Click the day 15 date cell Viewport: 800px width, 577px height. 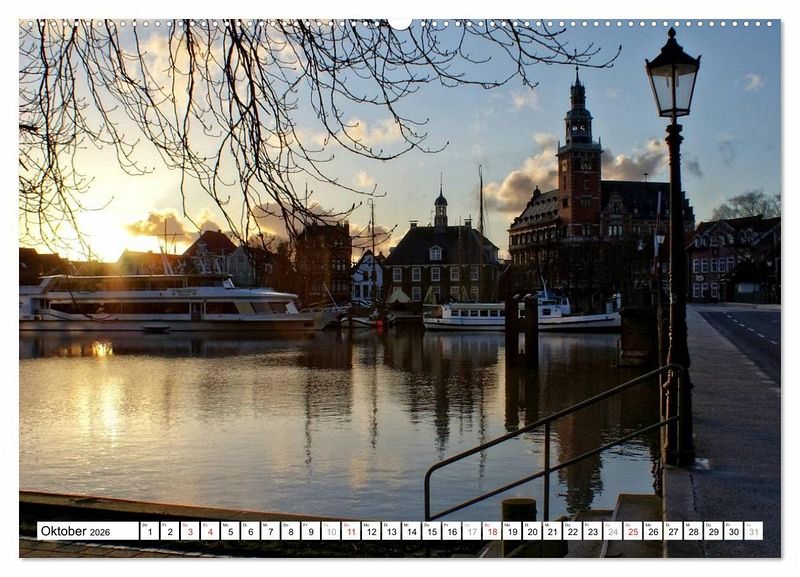pos(432,531)
